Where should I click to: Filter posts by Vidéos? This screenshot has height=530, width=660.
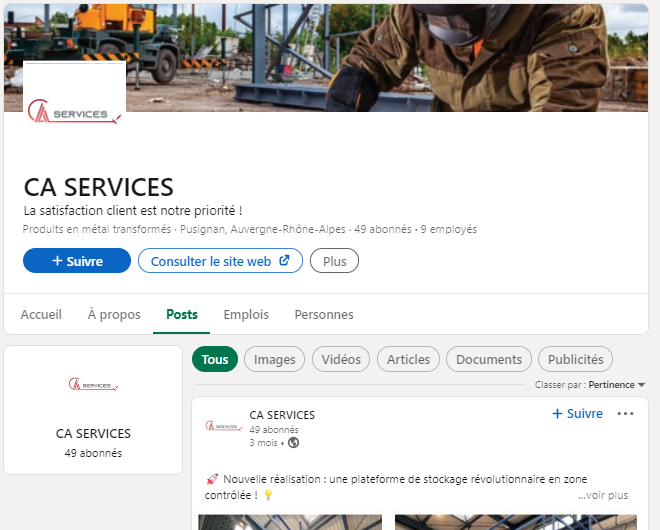[341, 360]
